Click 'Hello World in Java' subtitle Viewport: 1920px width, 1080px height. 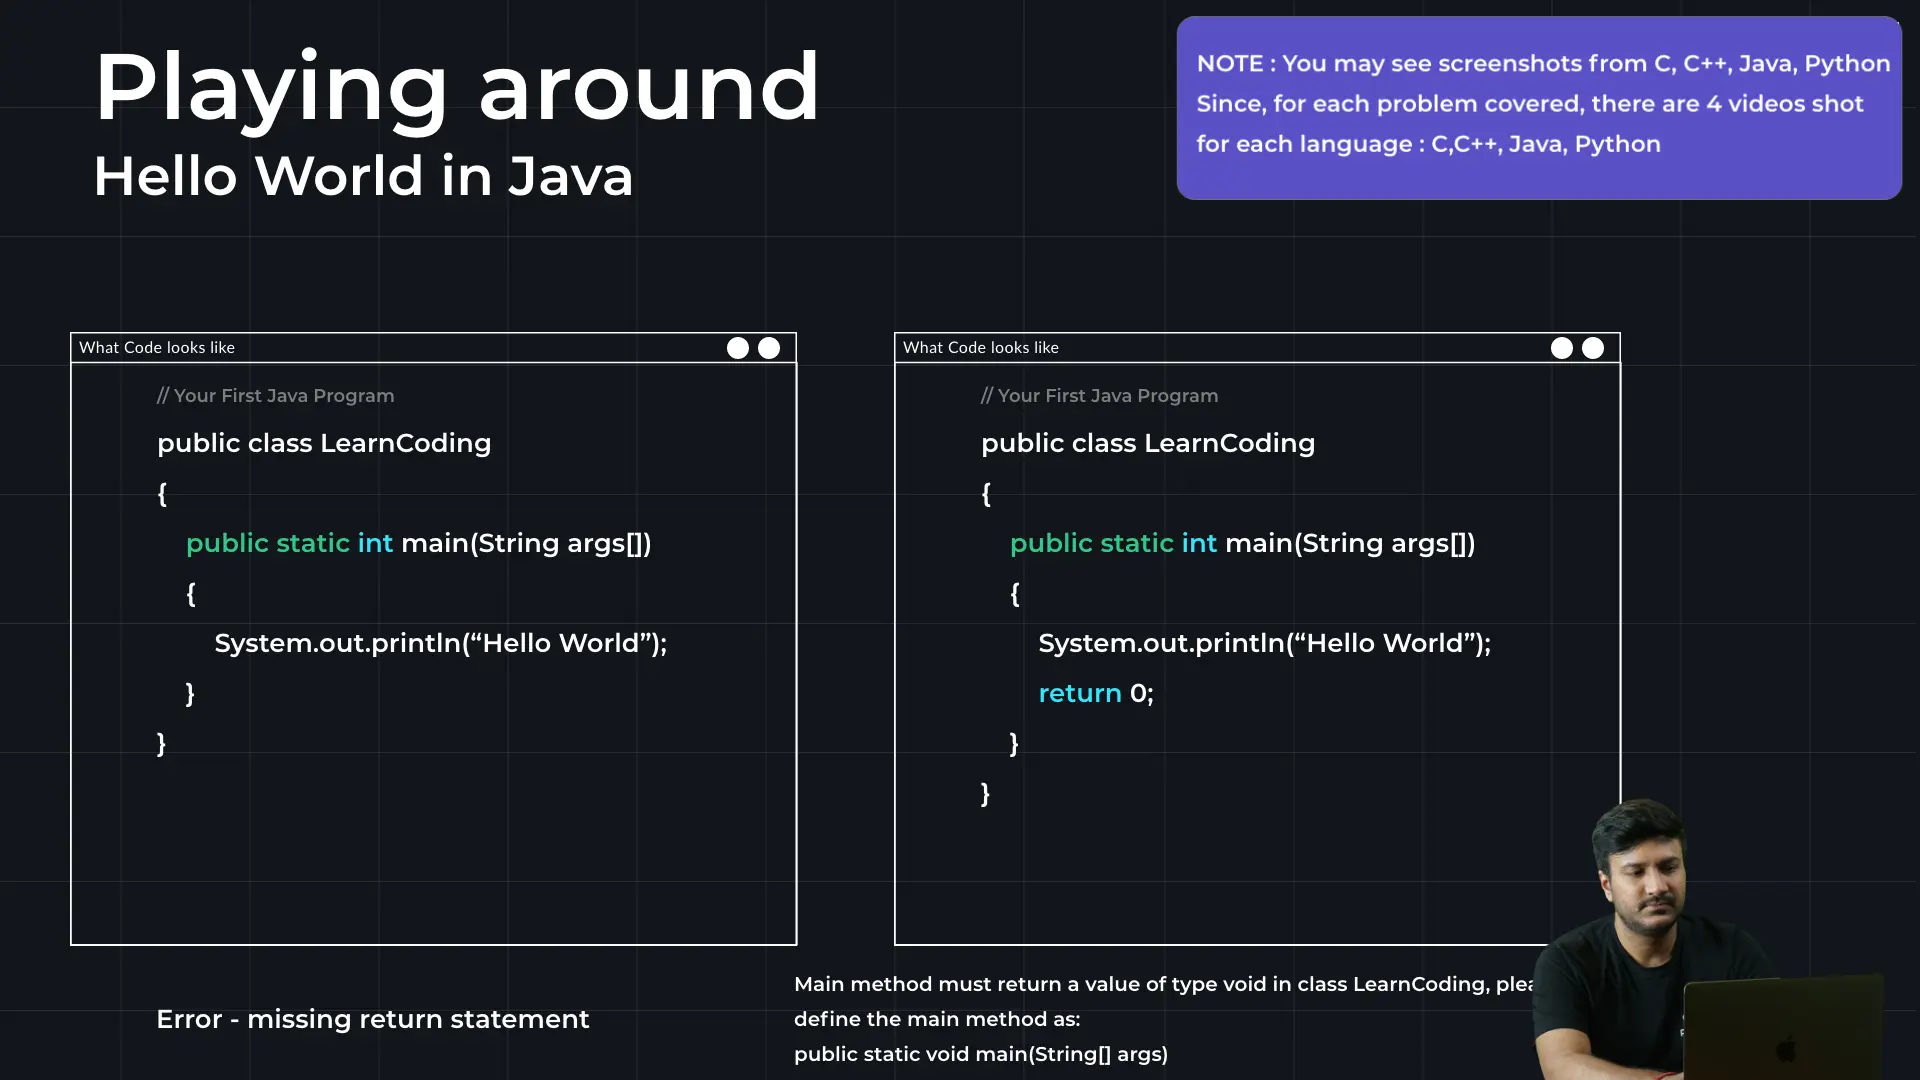[363, 176]
